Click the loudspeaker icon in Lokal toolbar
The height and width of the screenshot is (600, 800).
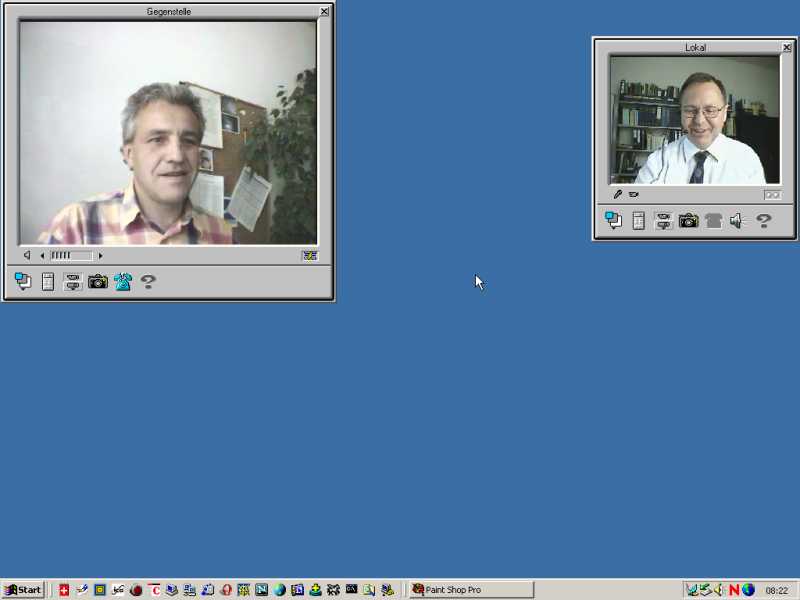(736, 220)
